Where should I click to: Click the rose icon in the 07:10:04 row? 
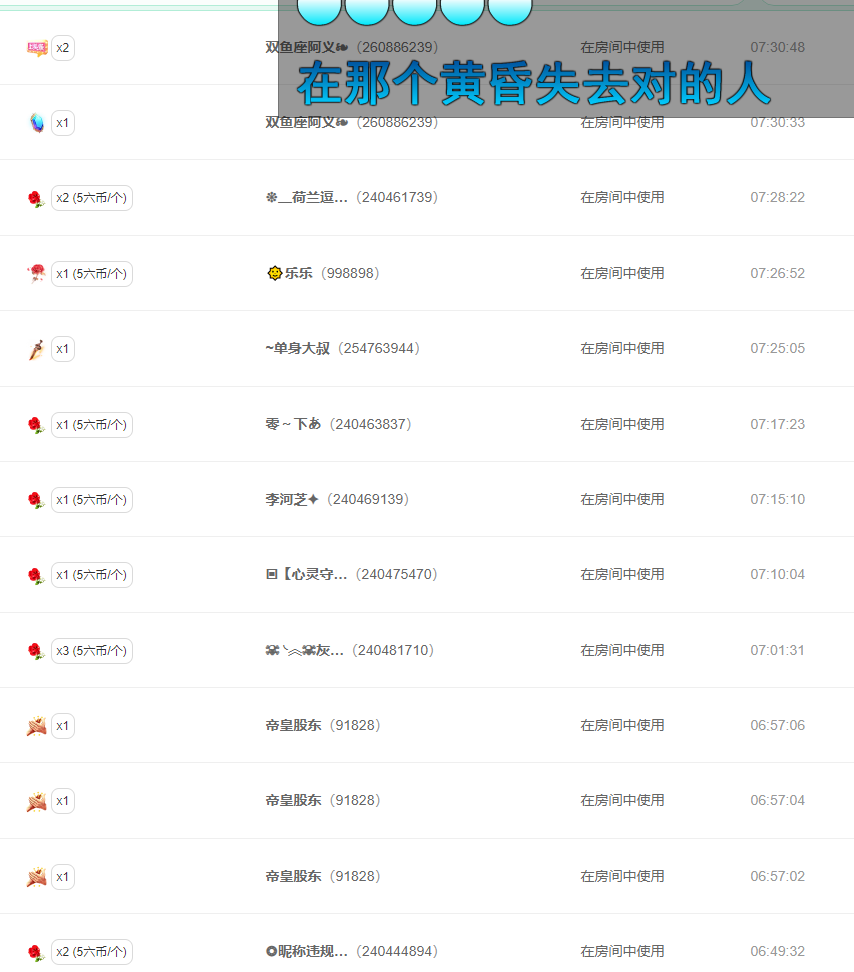tap(36, 575)
